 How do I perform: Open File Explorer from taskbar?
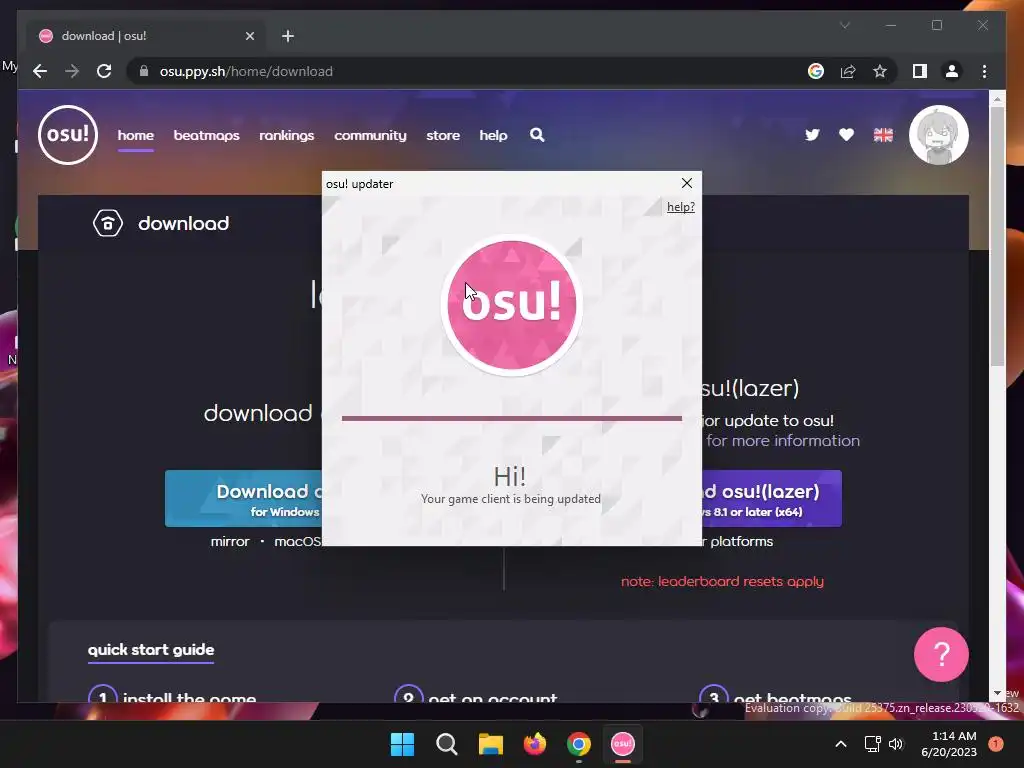tap(490, 744)
